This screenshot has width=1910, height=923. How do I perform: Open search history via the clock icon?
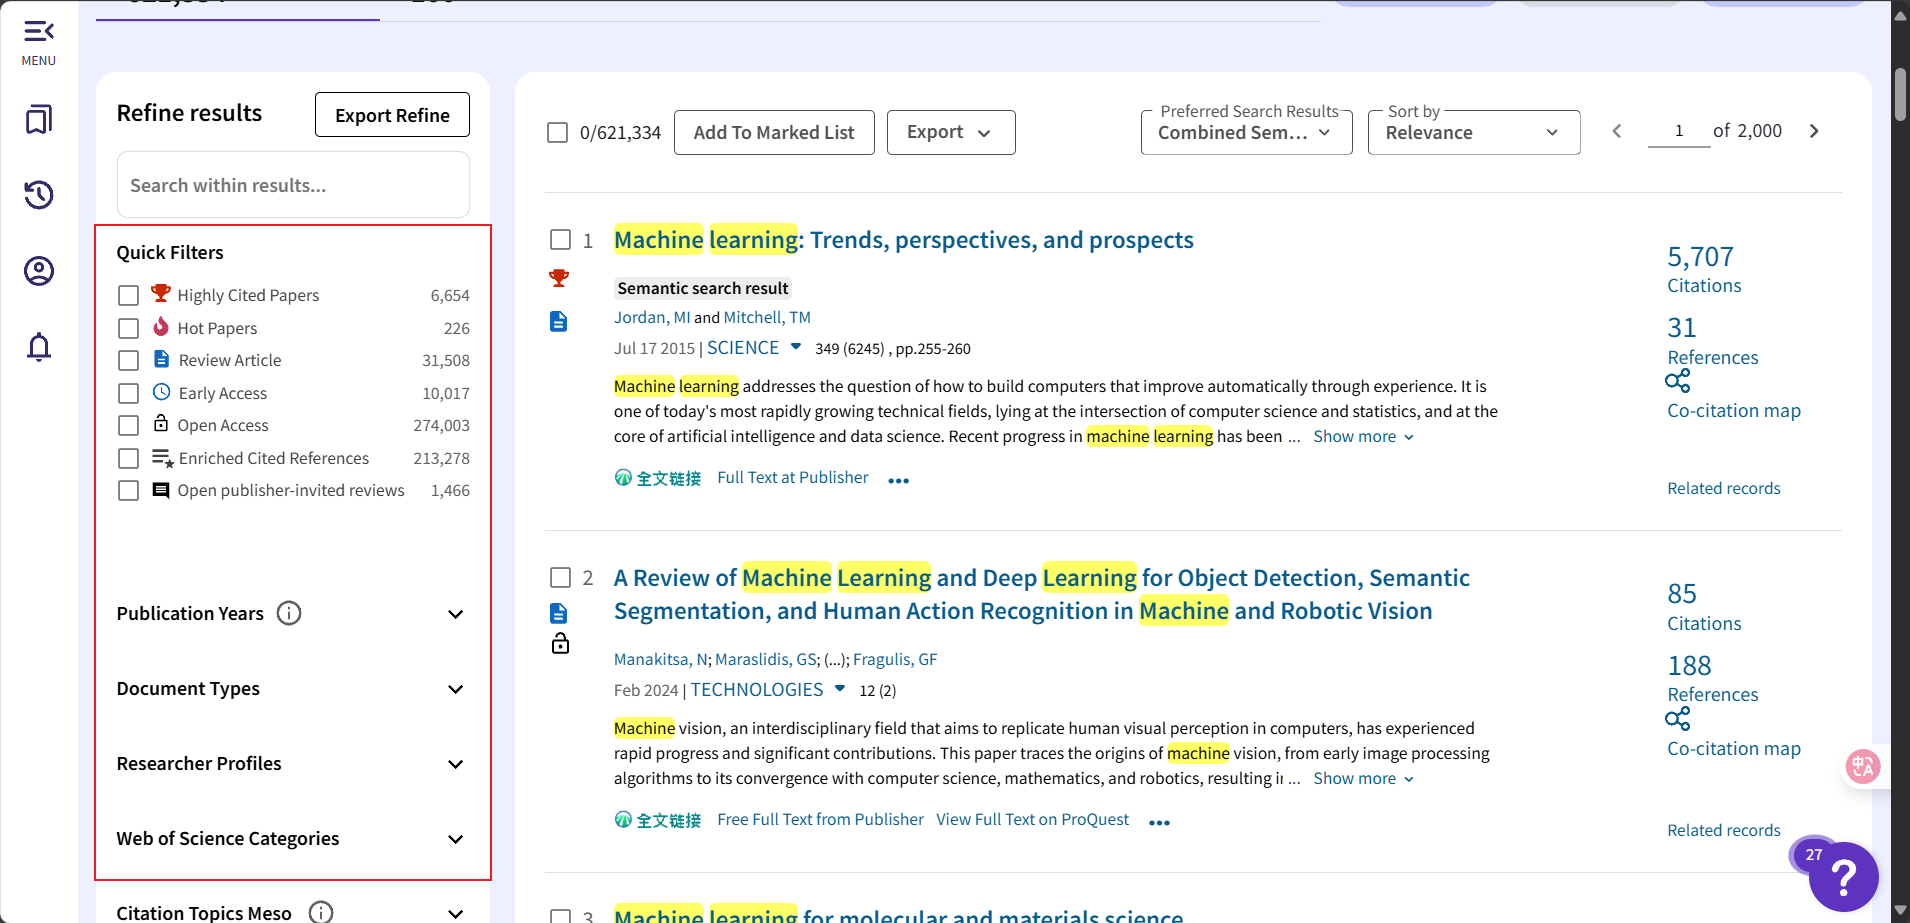pyautogui.click(x=38, y=195)
